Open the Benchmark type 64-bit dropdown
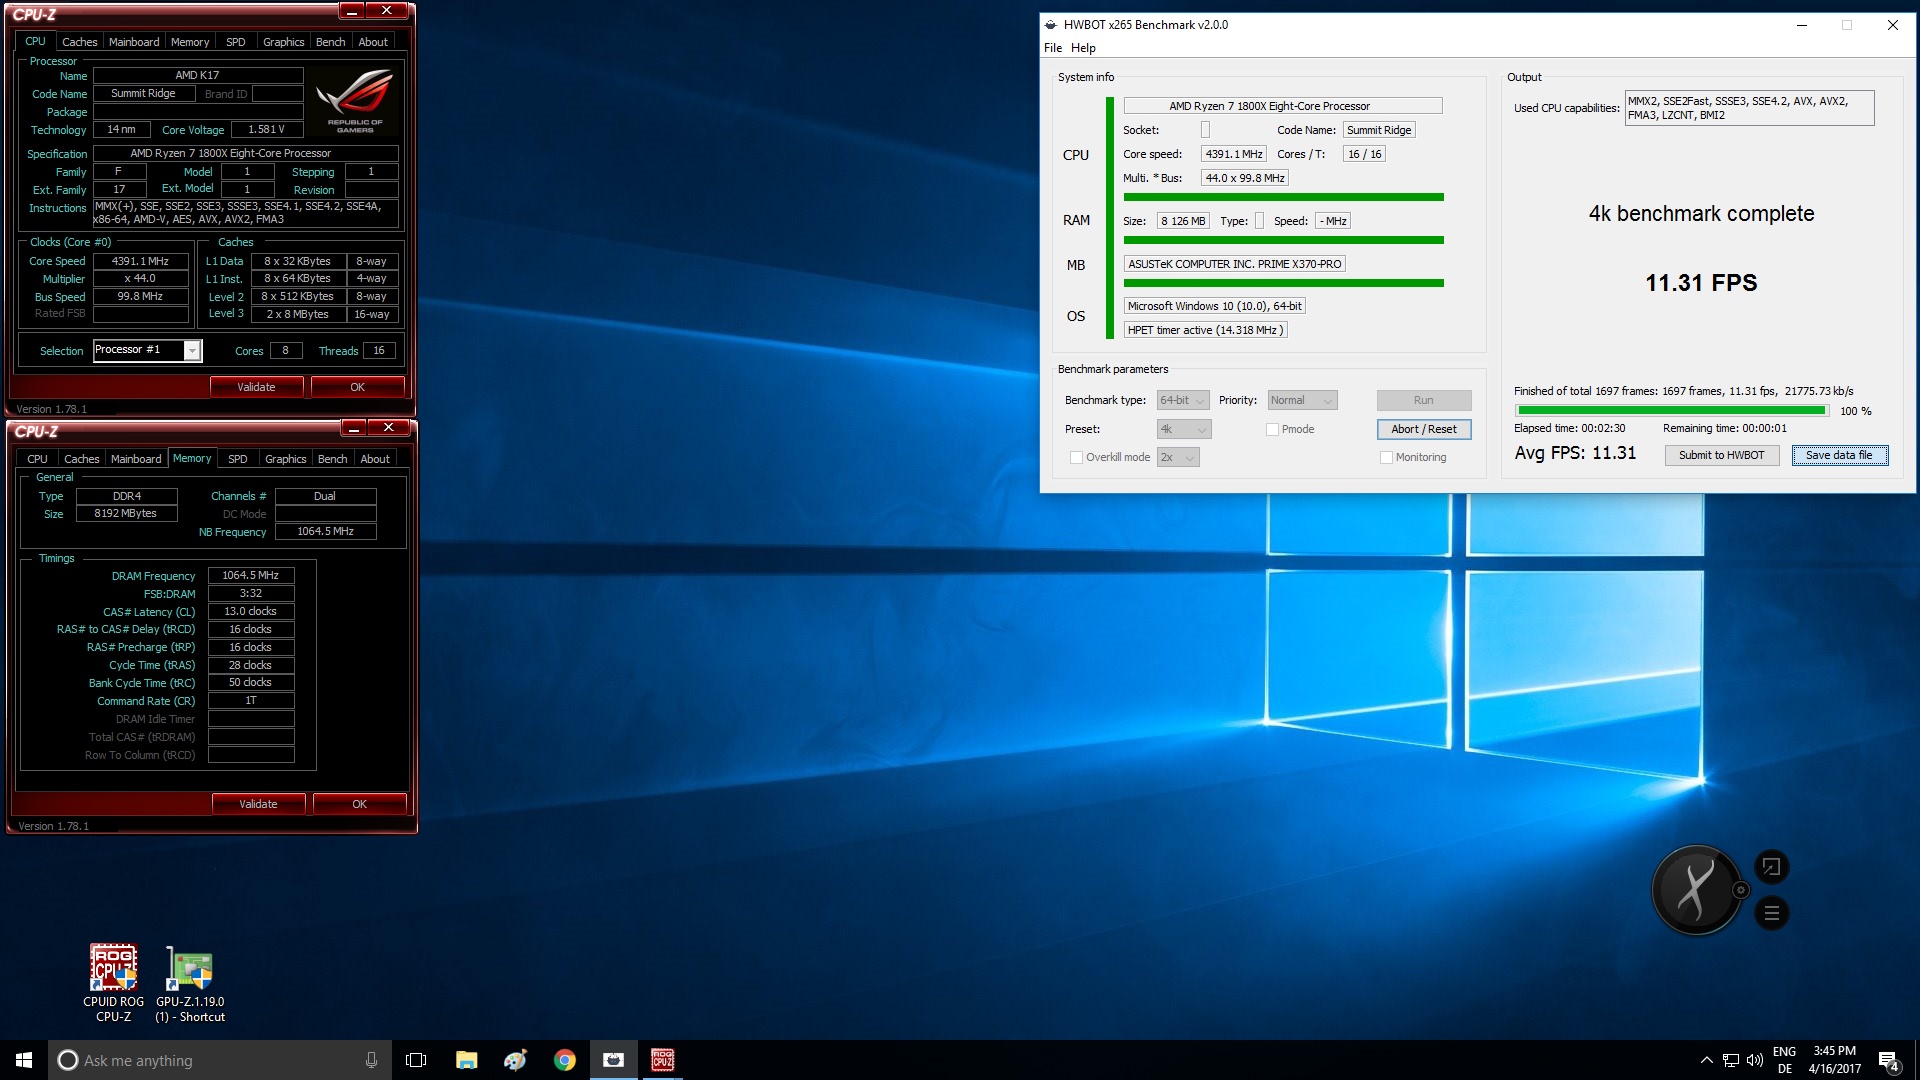The width and height of the screenshot is (1920, 1080). 1183,401
